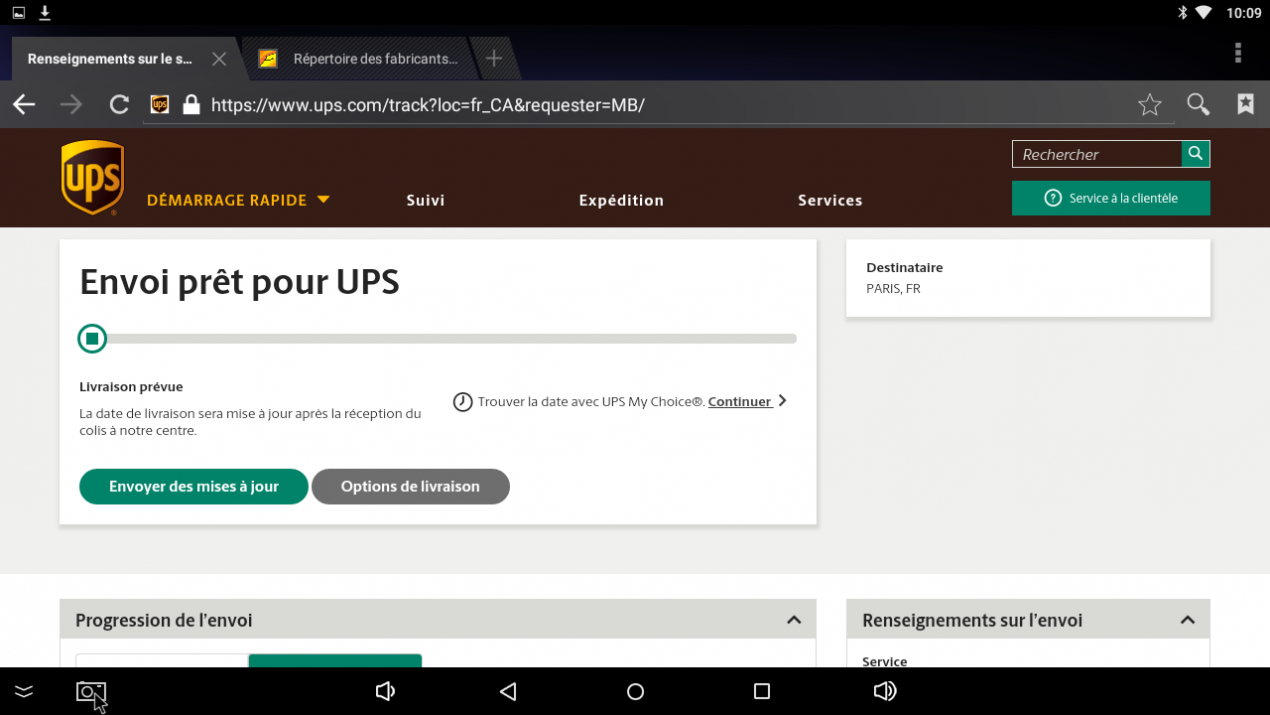Click Envoyer des mises à jour
Image resolution: width=1270 pixels, height=715 pixels.
pyautogui.click(x=194, y=487)
